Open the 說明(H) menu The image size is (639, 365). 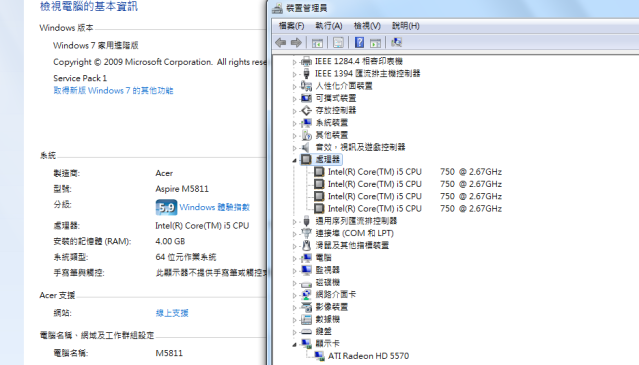pos(405,26)
